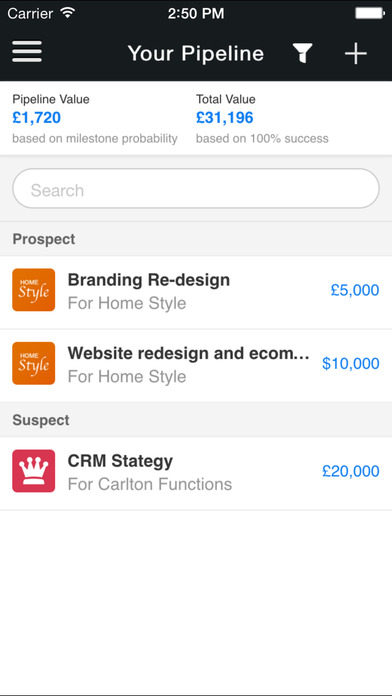Tap the Wi-Fi status icon
The height and width of the screenshot is (696, 392).
(68, 13)
